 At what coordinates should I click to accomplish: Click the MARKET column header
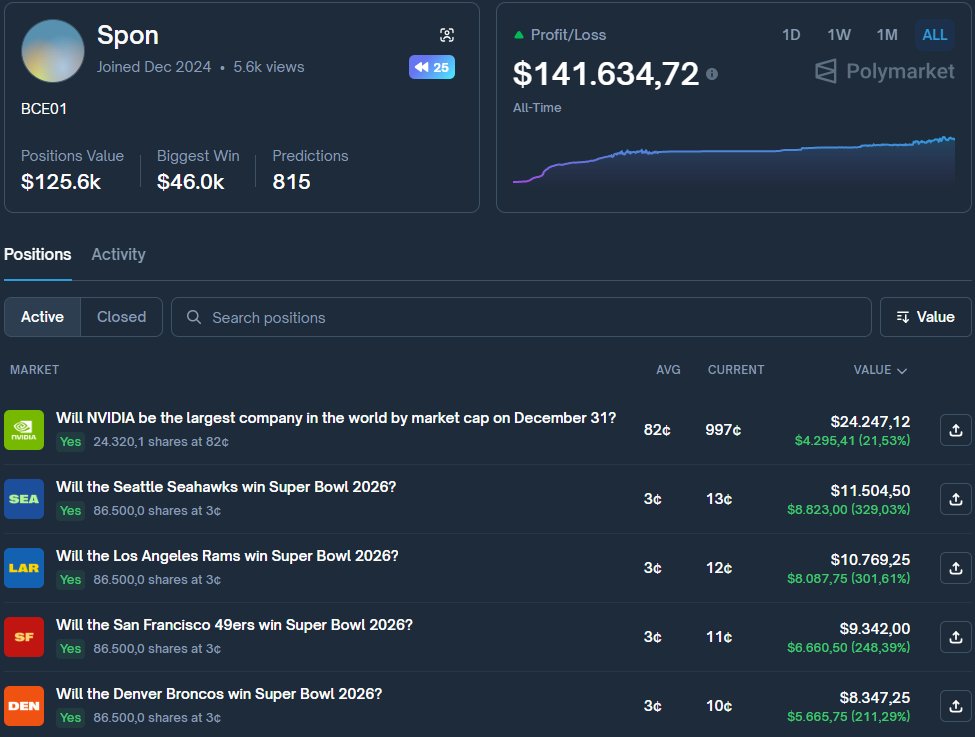34,370
